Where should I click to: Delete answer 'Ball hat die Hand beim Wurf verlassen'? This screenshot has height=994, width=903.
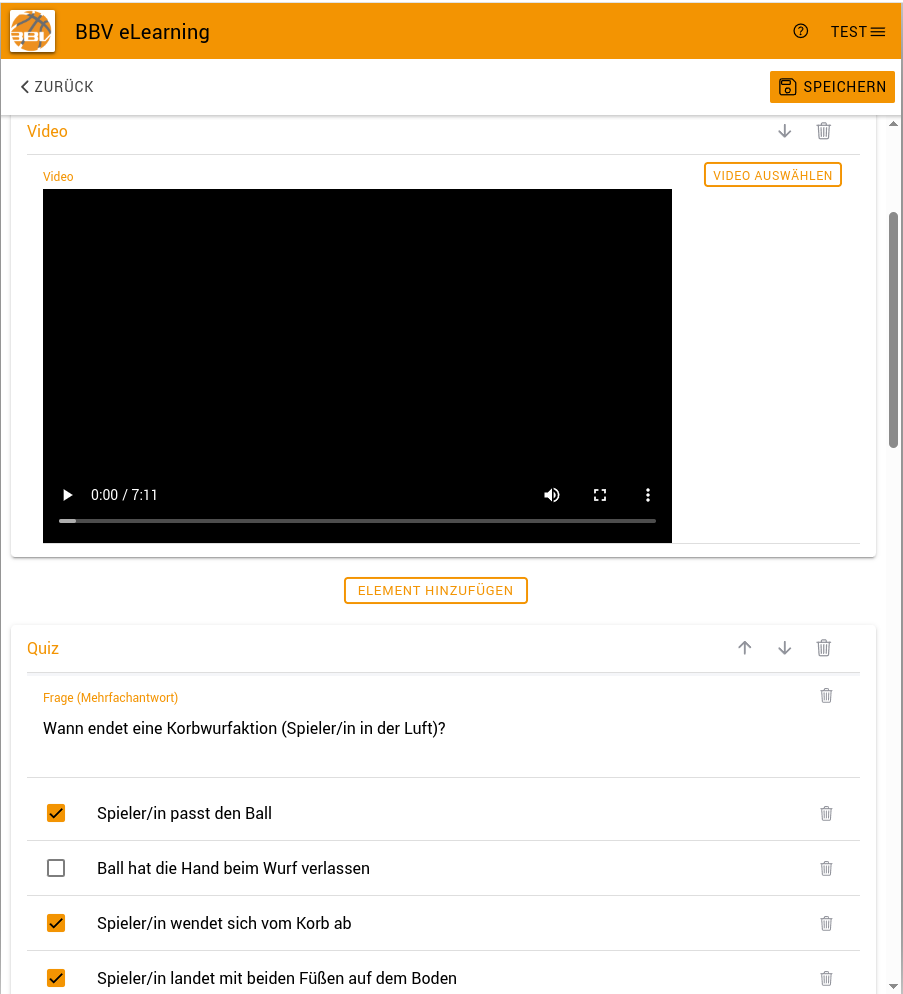pos(826,868)
